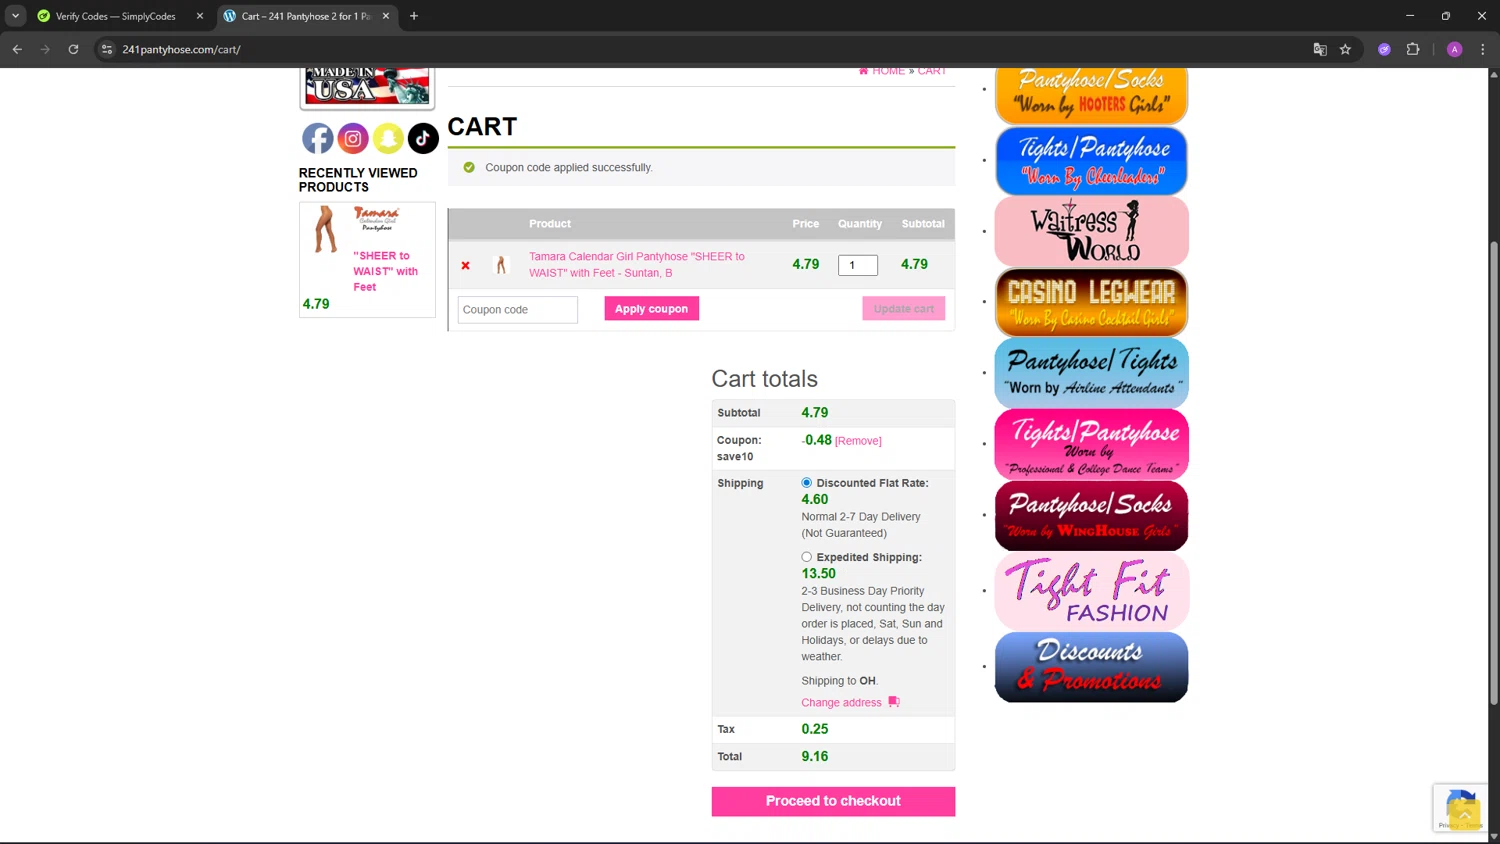Click the Made in USA logo
The height and width of the screenshot is (844, 1500).
click(367, 86)
